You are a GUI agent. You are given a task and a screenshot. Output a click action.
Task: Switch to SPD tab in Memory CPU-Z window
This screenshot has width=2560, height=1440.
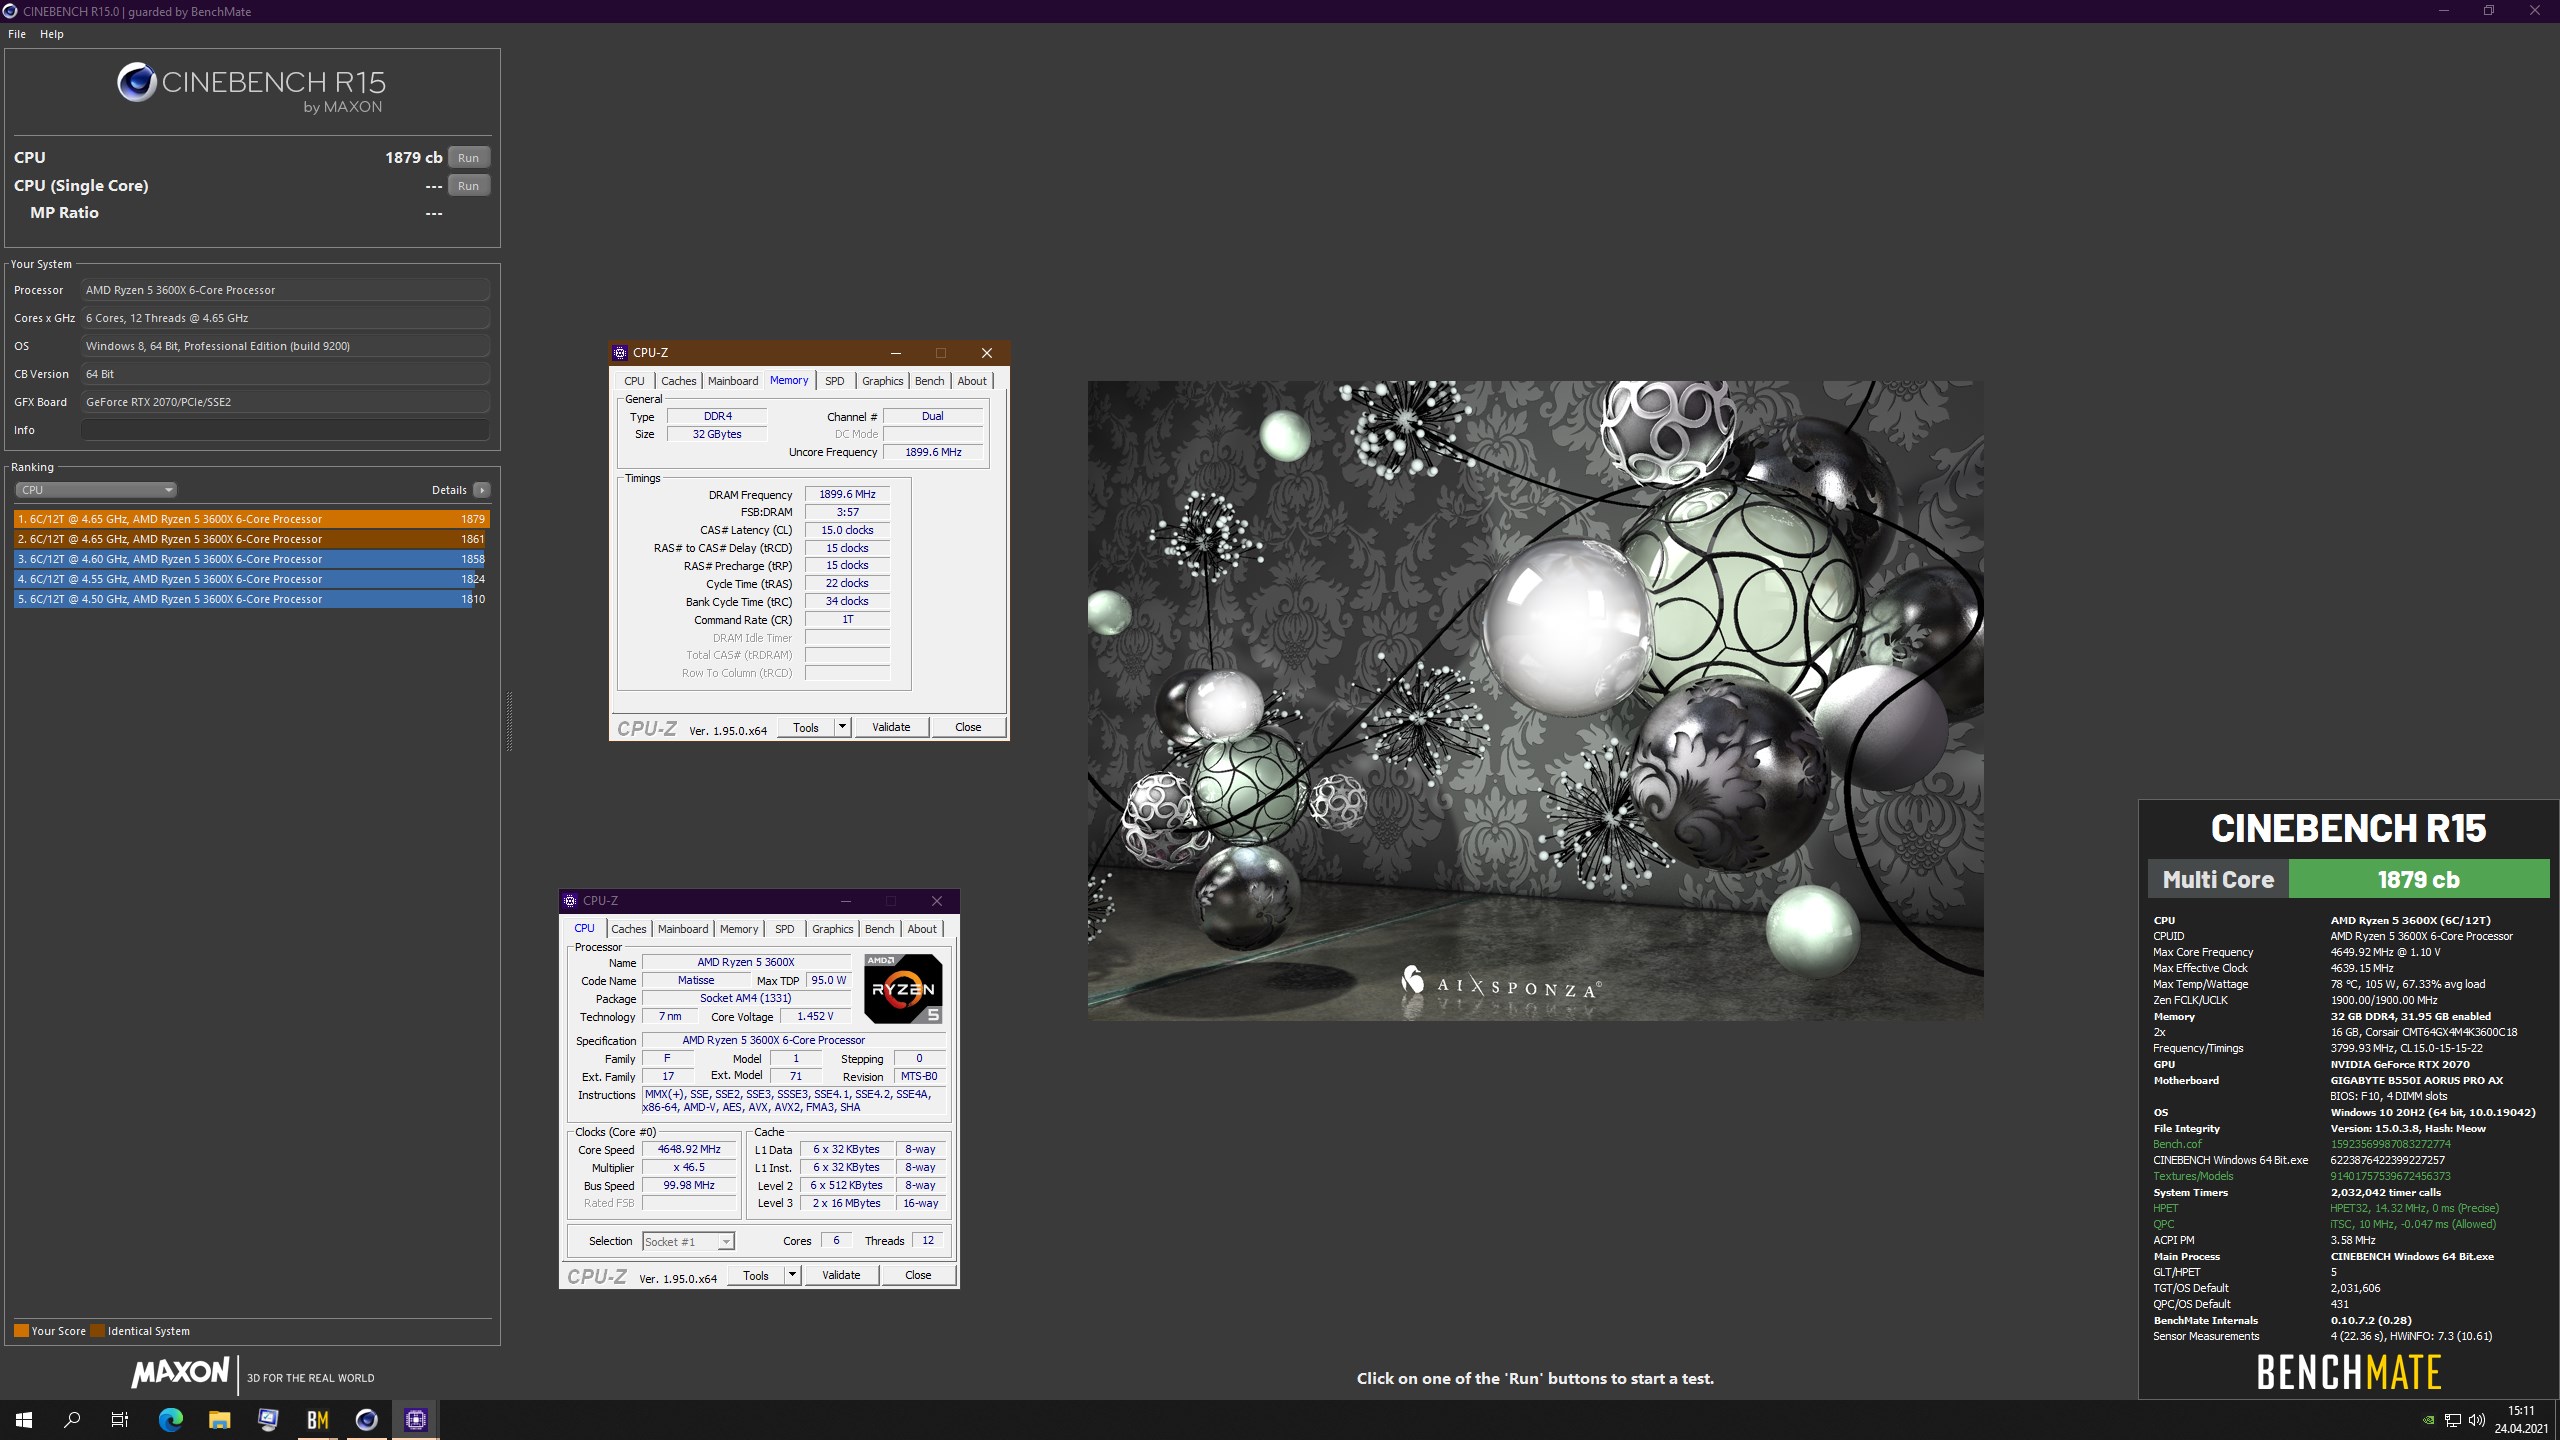(834, 381)
